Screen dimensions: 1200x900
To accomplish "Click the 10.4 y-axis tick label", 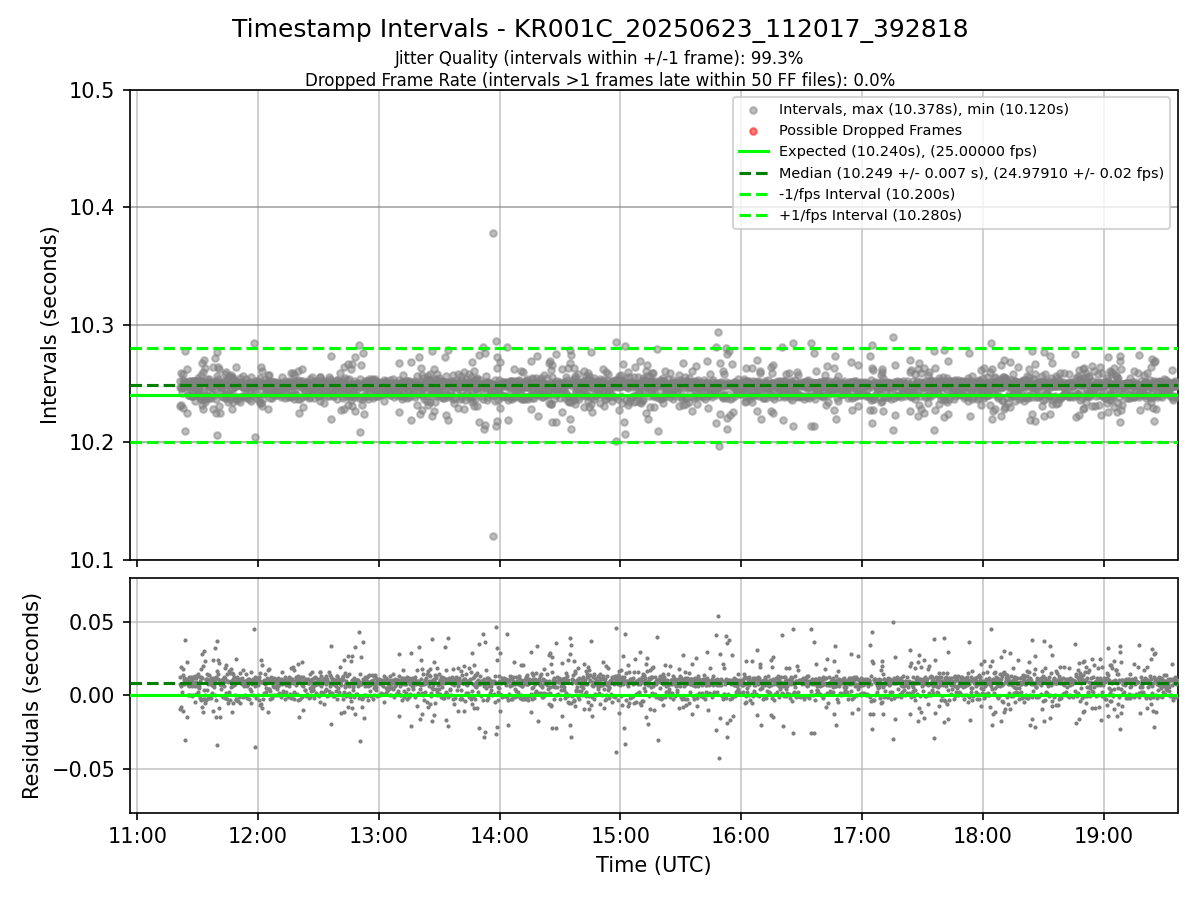I will coord(94,208).
